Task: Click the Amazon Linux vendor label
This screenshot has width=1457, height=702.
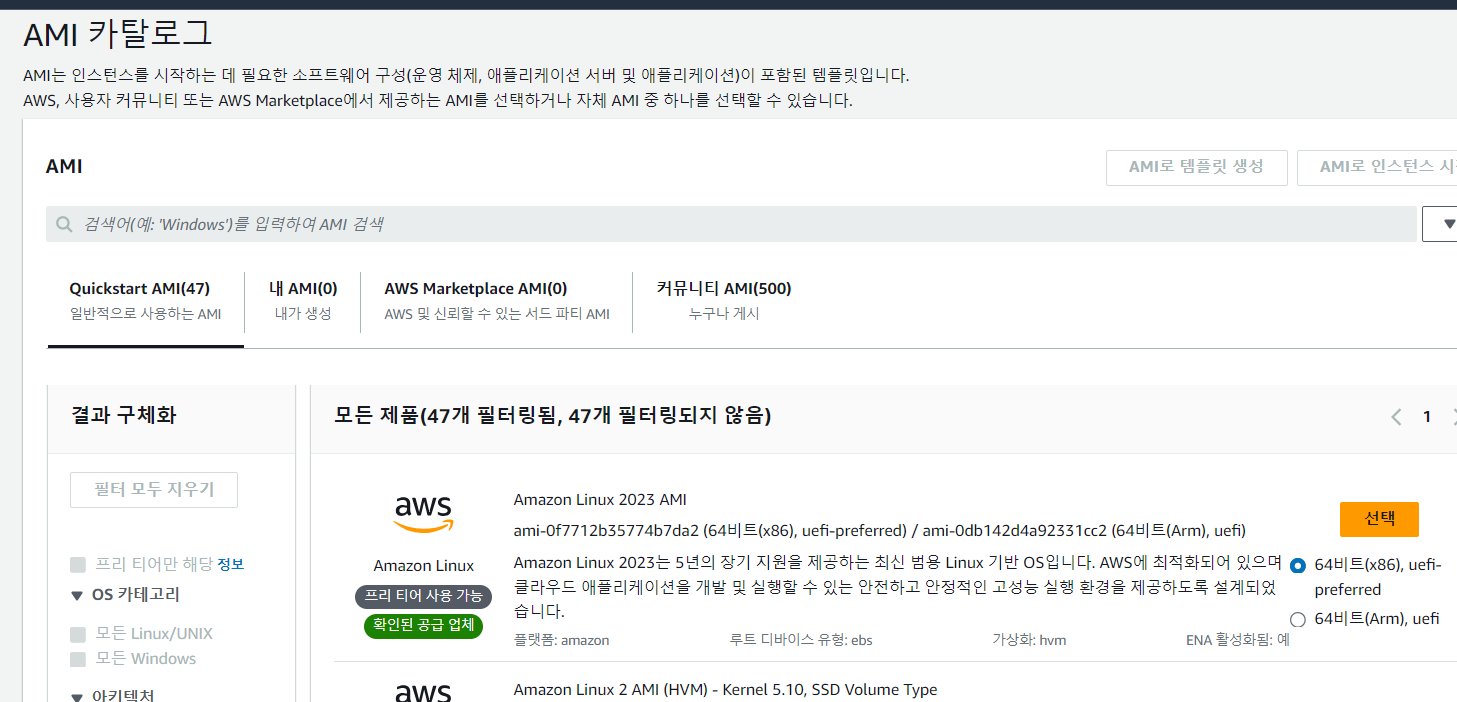Action: click(x=424, y=566)
